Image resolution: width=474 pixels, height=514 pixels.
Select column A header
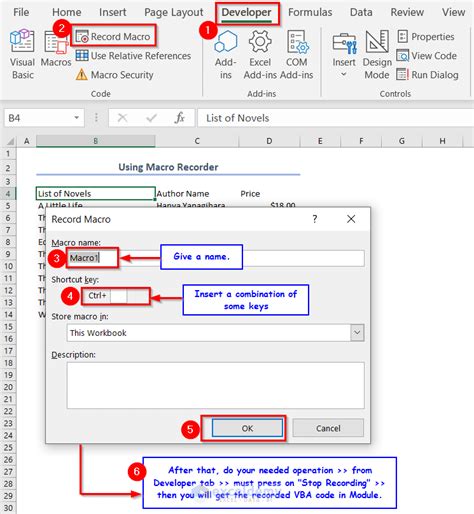coord(26,141)
